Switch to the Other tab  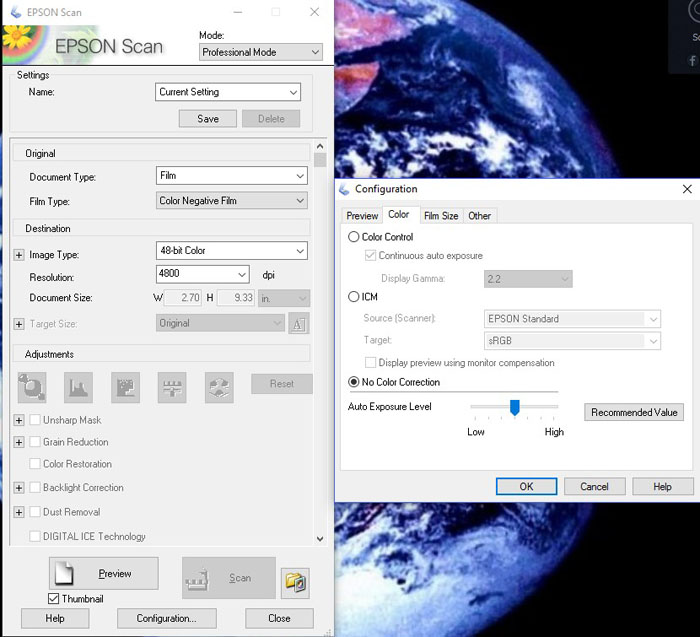[x=479, y=216]
